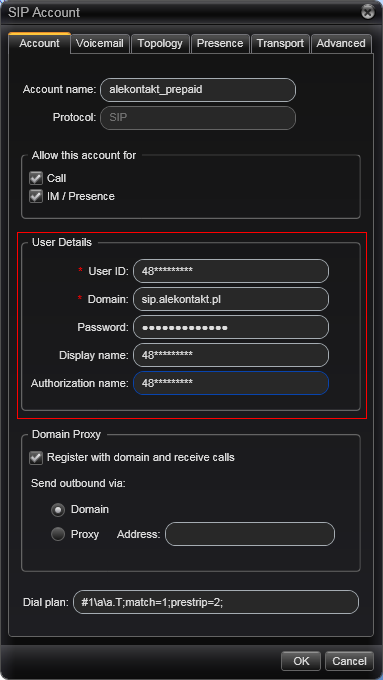
Task: Open the Transport tab
Action: pos(280,43)
